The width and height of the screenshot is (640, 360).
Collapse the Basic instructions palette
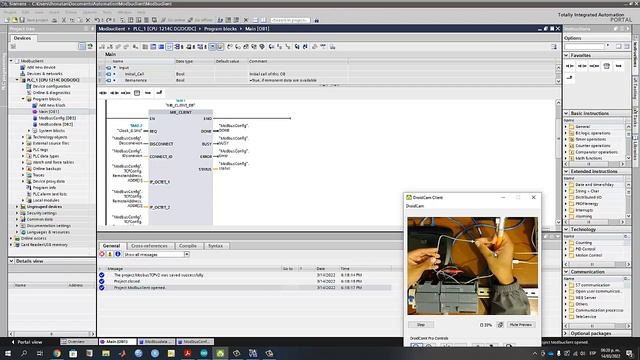point(567,113)
